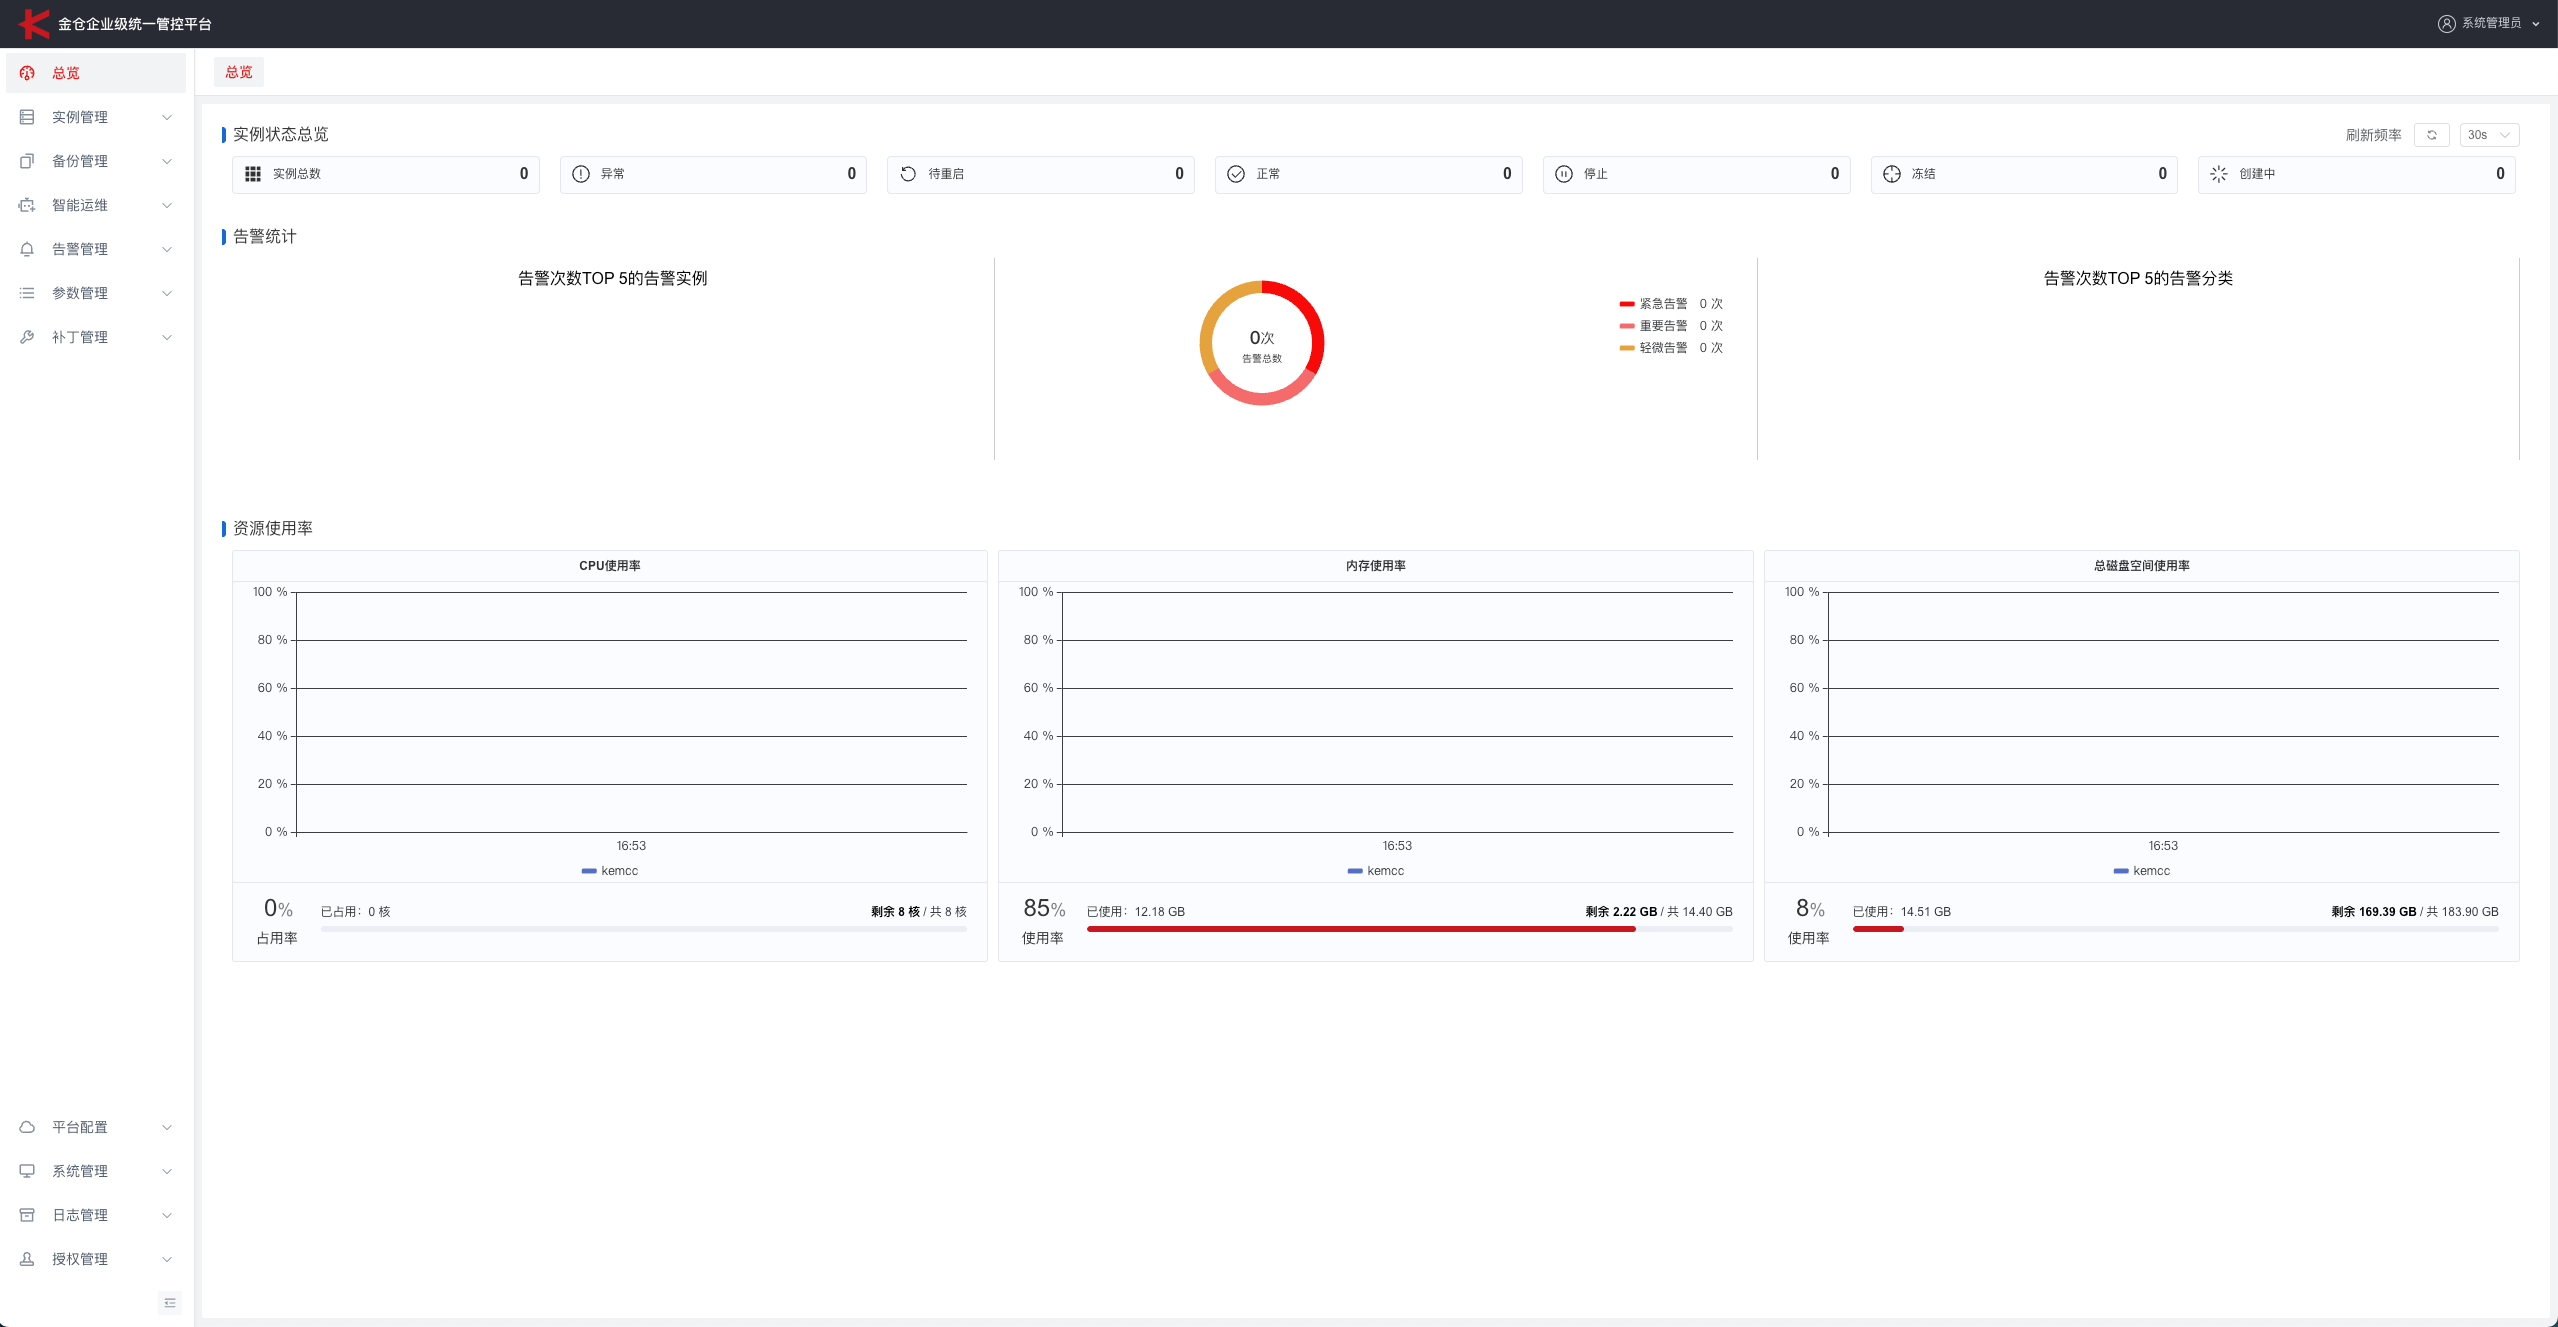Viewport: 2558px width, 1327px height.
Task: Click the 冻结 freeze icon
Action: (1892, 174)
